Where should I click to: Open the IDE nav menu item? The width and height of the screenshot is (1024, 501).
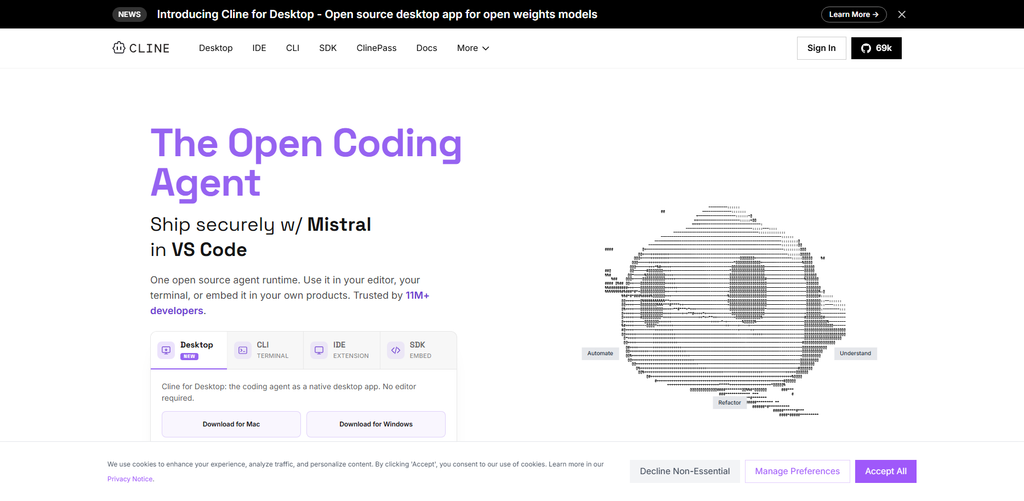(x=259, y=48)
